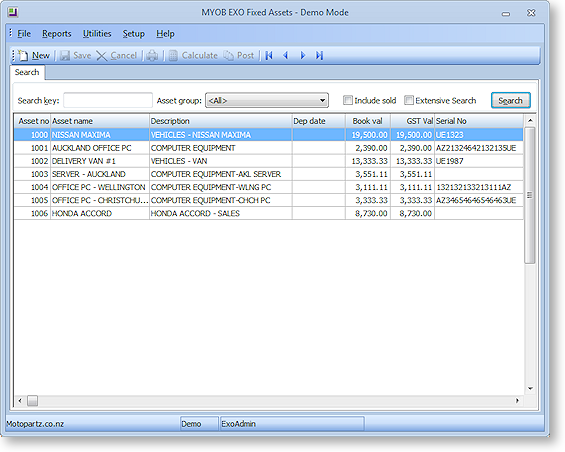Sort by Description column header

tap(221, 121)
